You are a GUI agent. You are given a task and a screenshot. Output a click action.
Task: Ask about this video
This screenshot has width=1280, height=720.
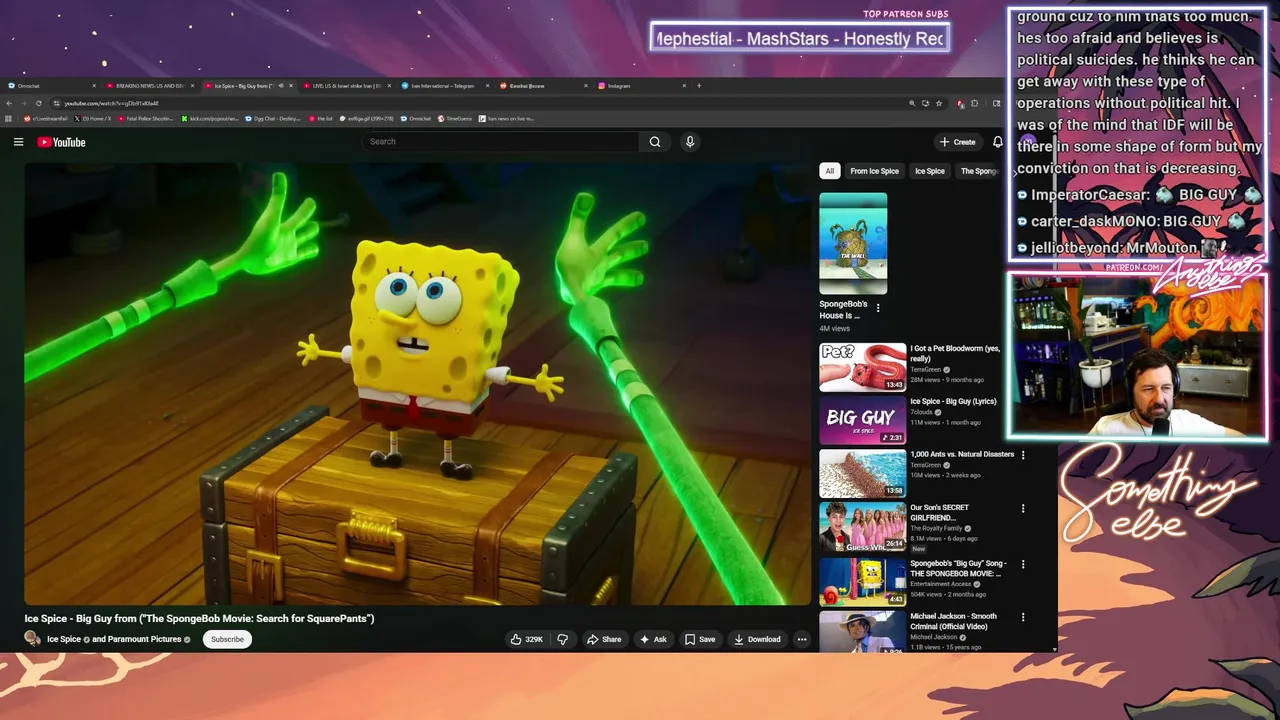coord(653,639)
